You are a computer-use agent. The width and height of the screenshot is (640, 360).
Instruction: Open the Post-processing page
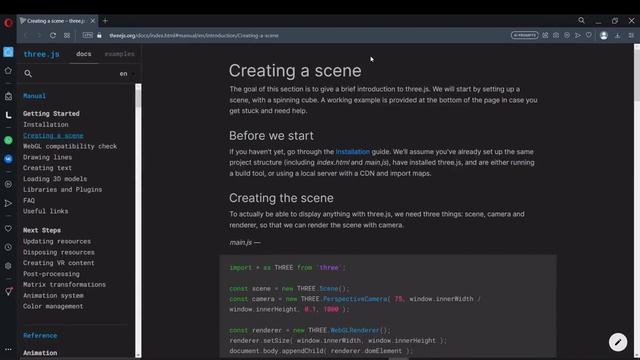pyautogui.click(x=51, y=274)
